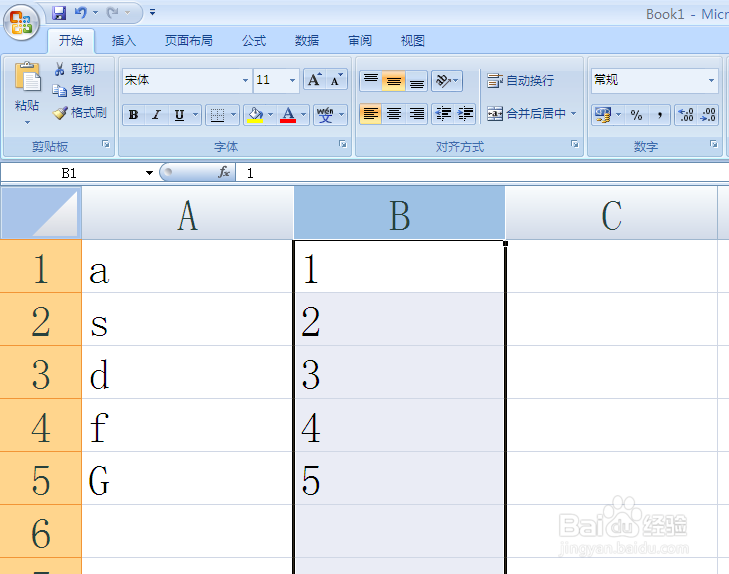Viewport: 729px width, 574px height.
Task: Click the Select All corner triangle
Action: tap(41, 213)
